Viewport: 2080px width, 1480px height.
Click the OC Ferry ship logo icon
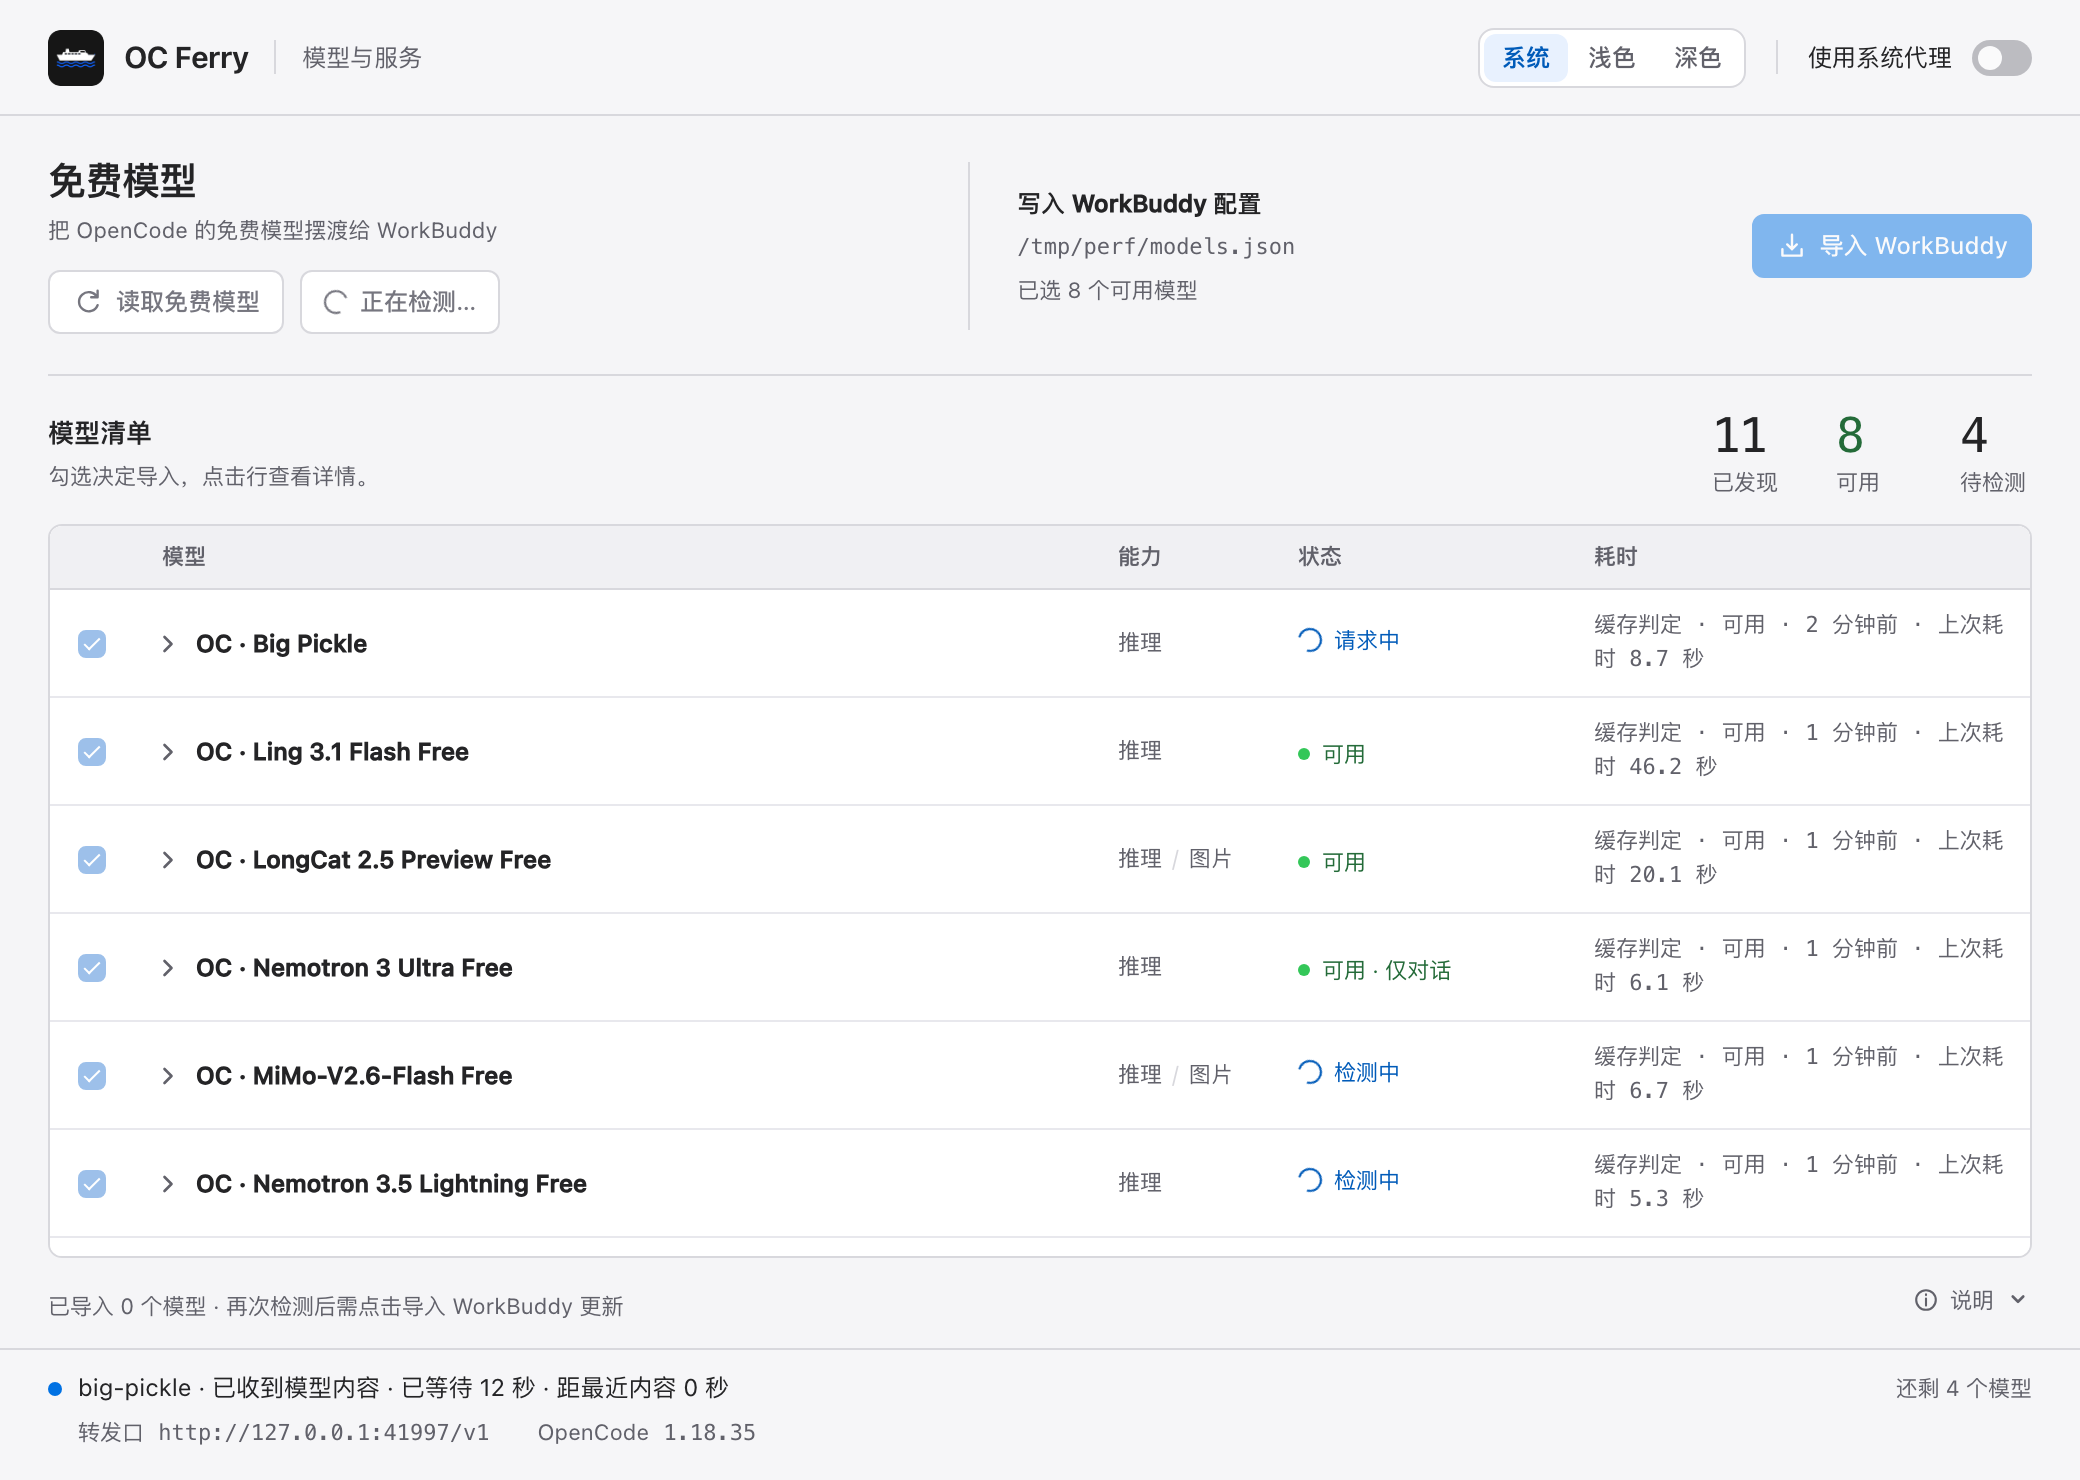[76, 58]
